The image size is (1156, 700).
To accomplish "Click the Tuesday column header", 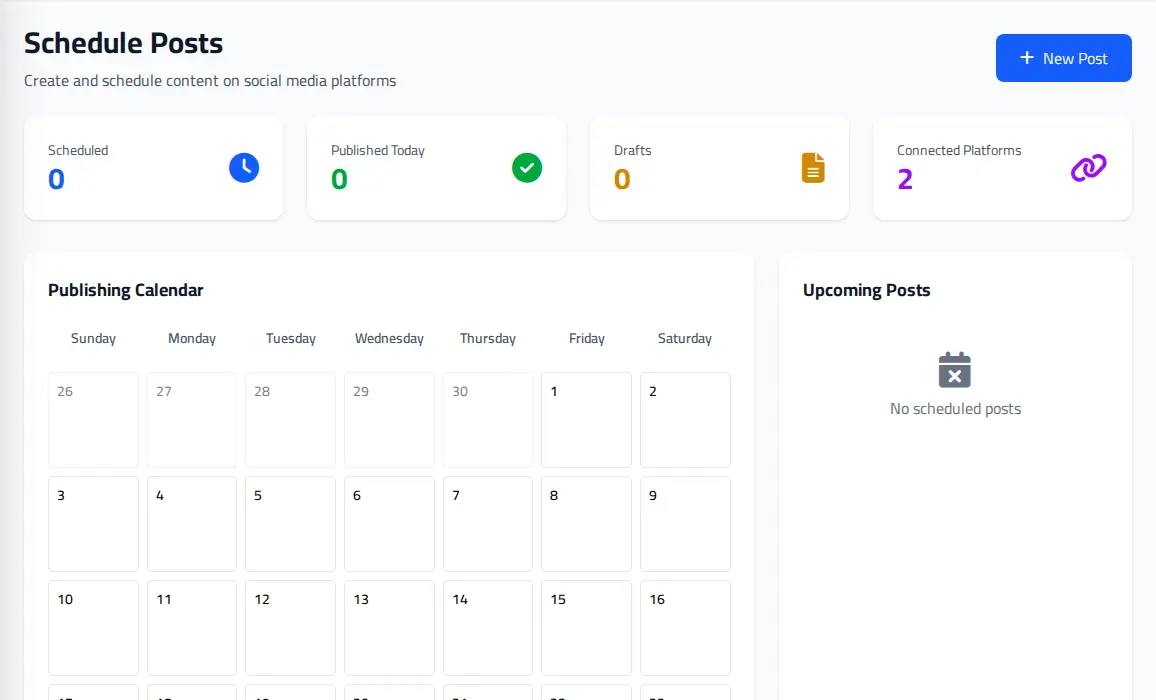I will (290, 338).
